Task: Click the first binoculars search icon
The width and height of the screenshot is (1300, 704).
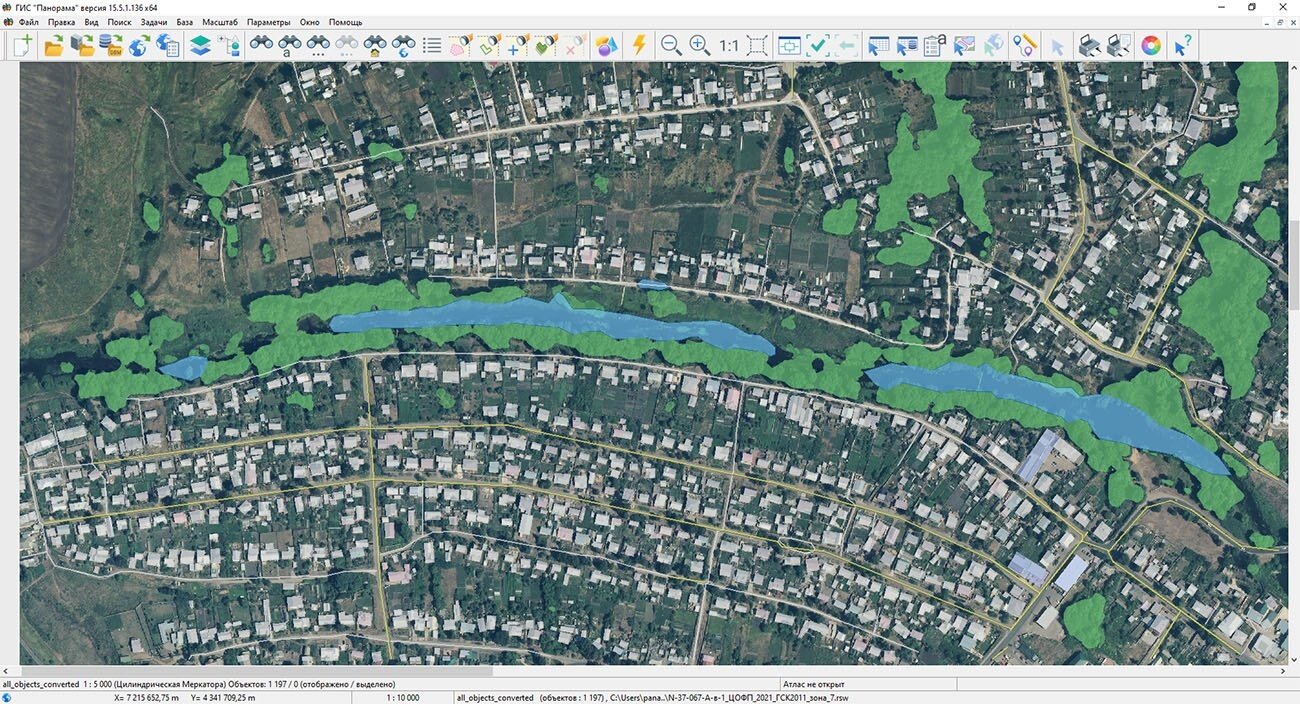Action: click(261, 45)
